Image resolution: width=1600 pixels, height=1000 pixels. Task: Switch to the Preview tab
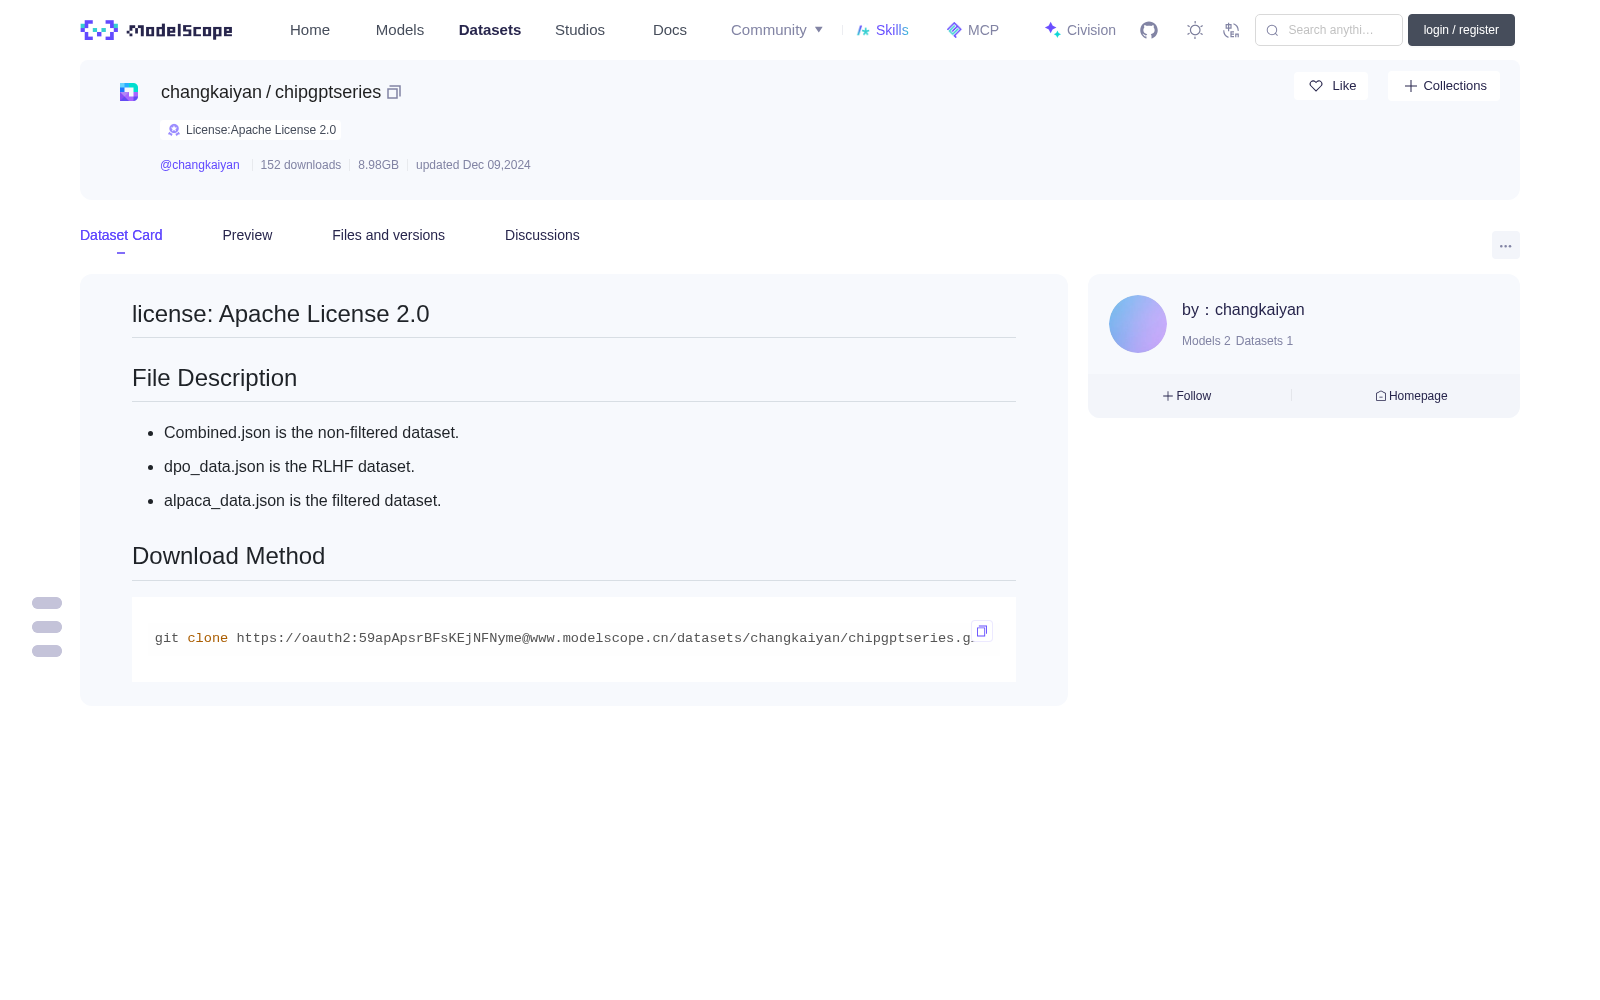coord(247,235)
